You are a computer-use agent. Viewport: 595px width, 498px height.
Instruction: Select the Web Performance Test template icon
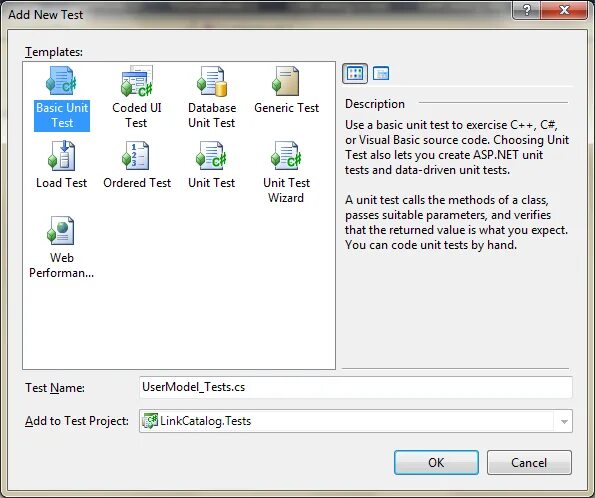(x=61, y=230)
